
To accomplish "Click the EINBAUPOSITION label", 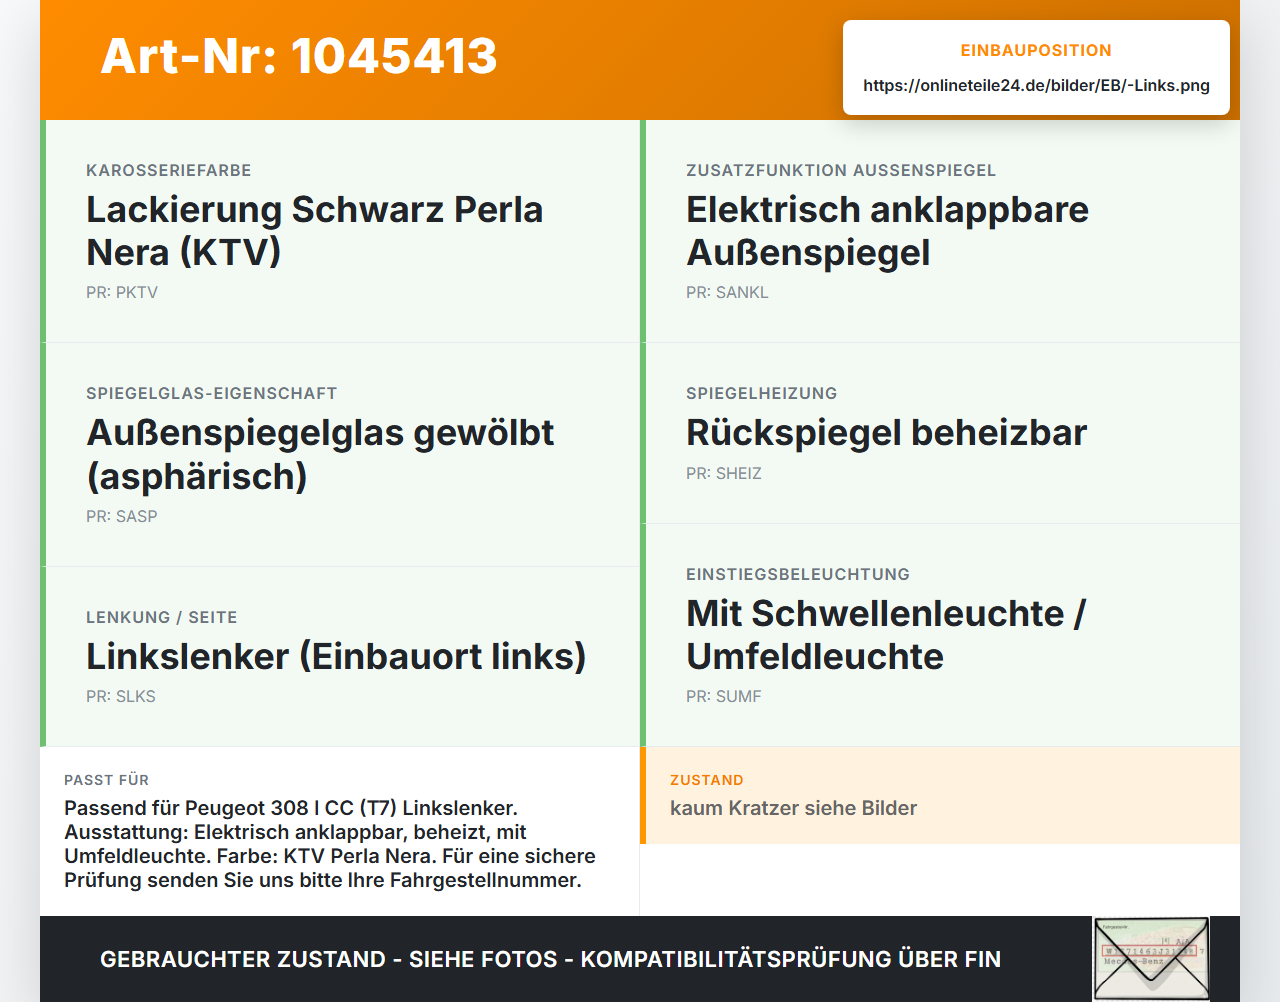I will point(1036,50).
